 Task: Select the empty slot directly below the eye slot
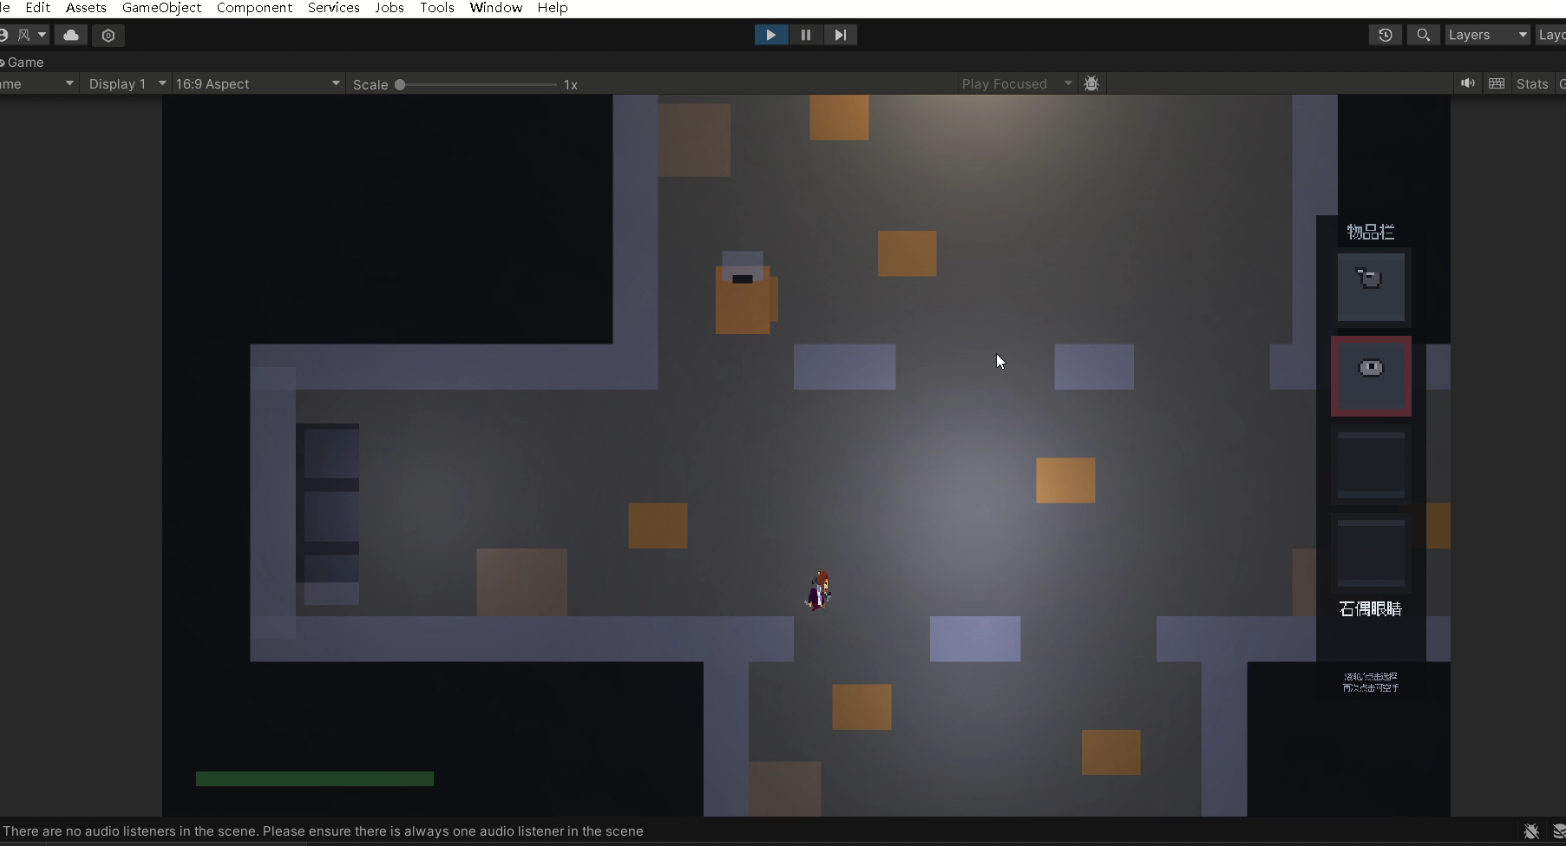pos(1371,465)
